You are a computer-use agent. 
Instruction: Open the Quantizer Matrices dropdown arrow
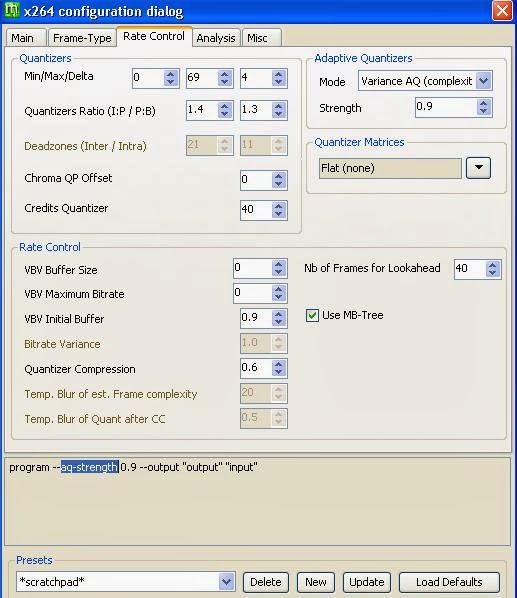[x=478, y=168]
